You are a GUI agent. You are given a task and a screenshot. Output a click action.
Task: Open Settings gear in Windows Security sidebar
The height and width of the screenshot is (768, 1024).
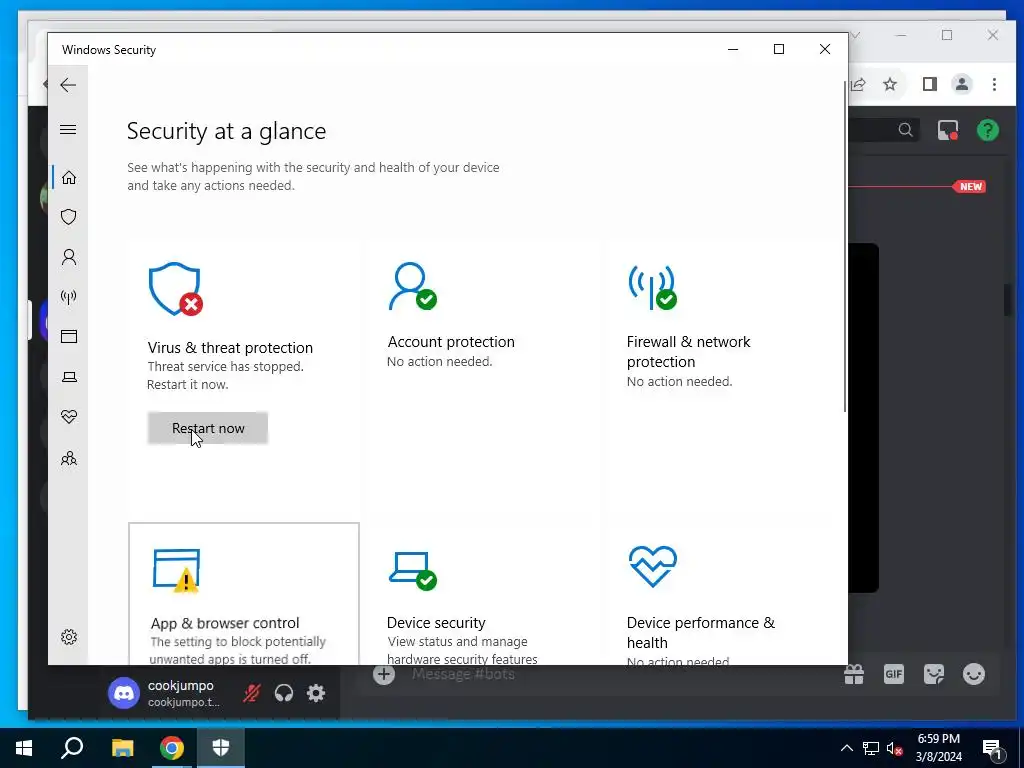point(69,637)
